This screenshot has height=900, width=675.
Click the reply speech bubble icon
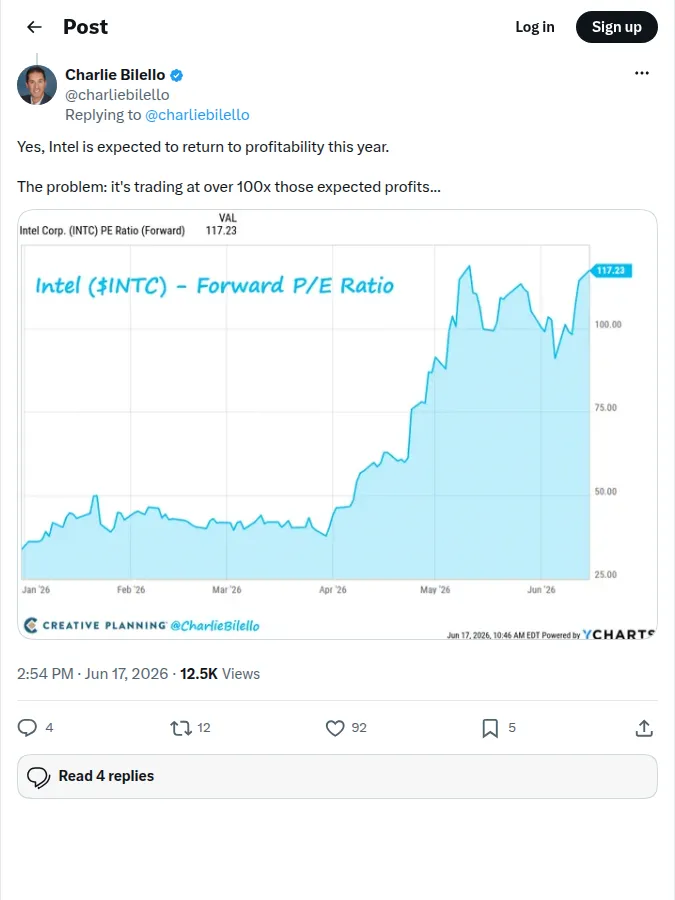click(x=27, y=728)
